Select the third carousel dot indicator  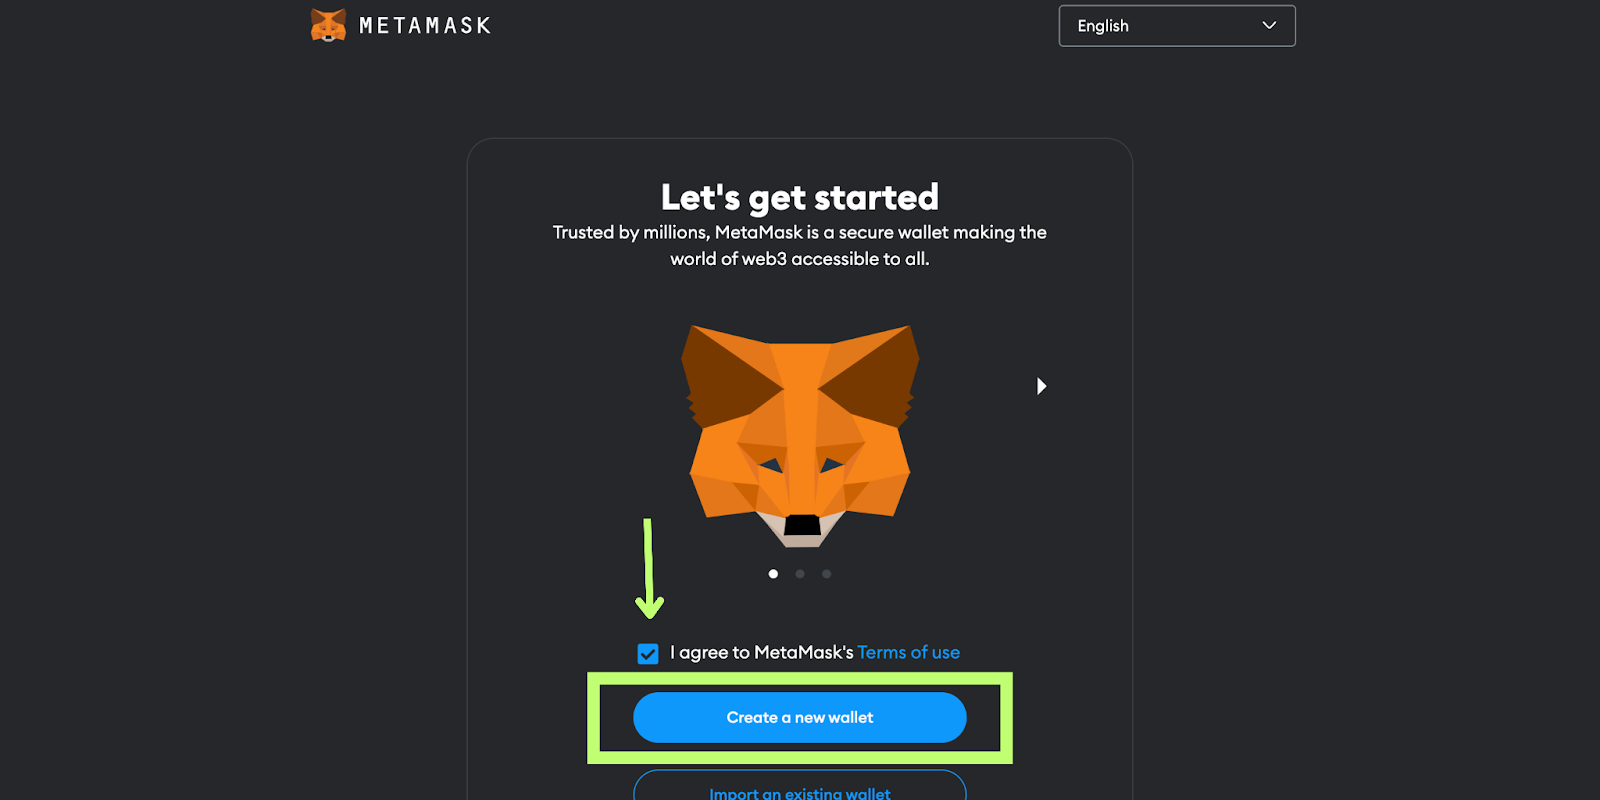point(826,574)
